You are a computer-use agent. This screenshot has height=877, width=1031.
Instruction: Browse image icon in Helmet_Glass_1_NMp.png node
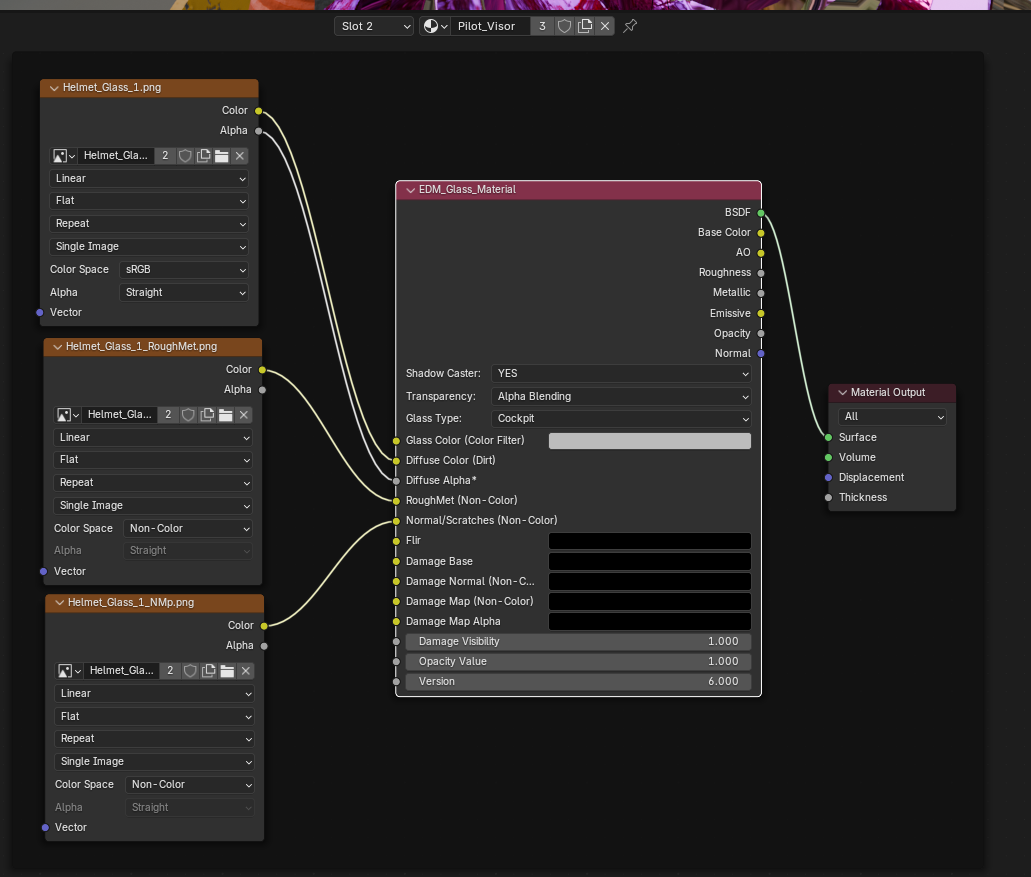tap(70, 671)
